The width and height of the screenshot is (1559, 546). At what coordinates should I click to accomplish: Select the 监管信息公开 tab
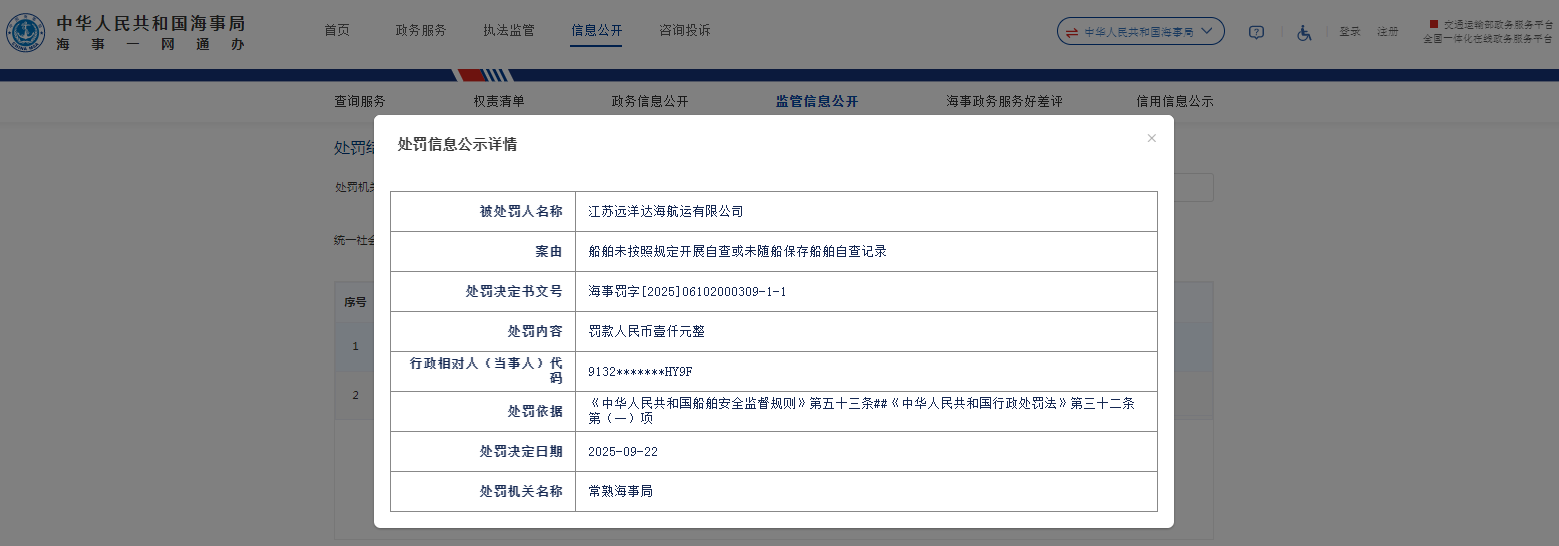pyautogui.click(x=817, y=101)
